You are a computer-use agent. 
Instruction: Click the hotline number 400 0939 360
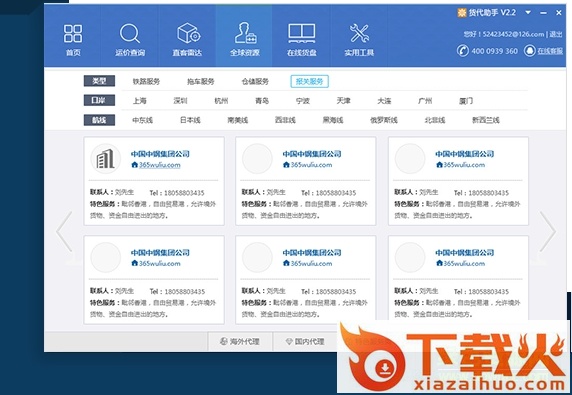coord(495,51)
